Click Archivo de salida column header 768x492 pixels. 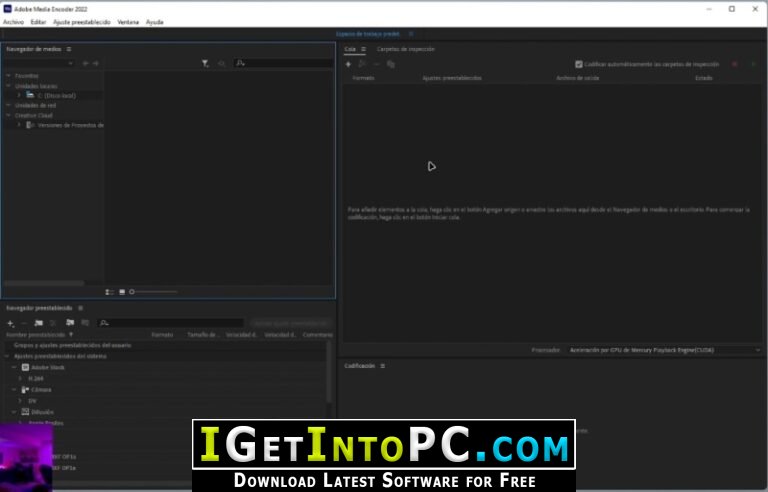[577, 78]
